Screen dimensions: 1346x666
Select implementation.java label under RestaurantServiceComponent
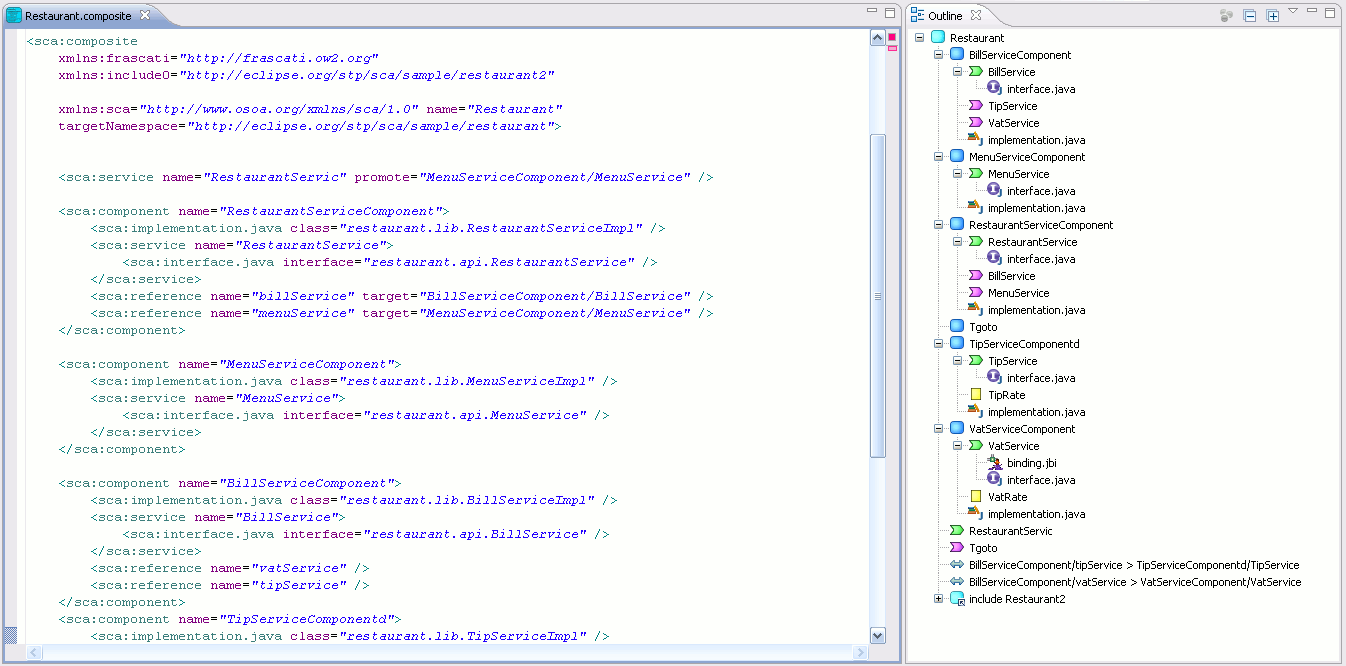click(1036, 310)
